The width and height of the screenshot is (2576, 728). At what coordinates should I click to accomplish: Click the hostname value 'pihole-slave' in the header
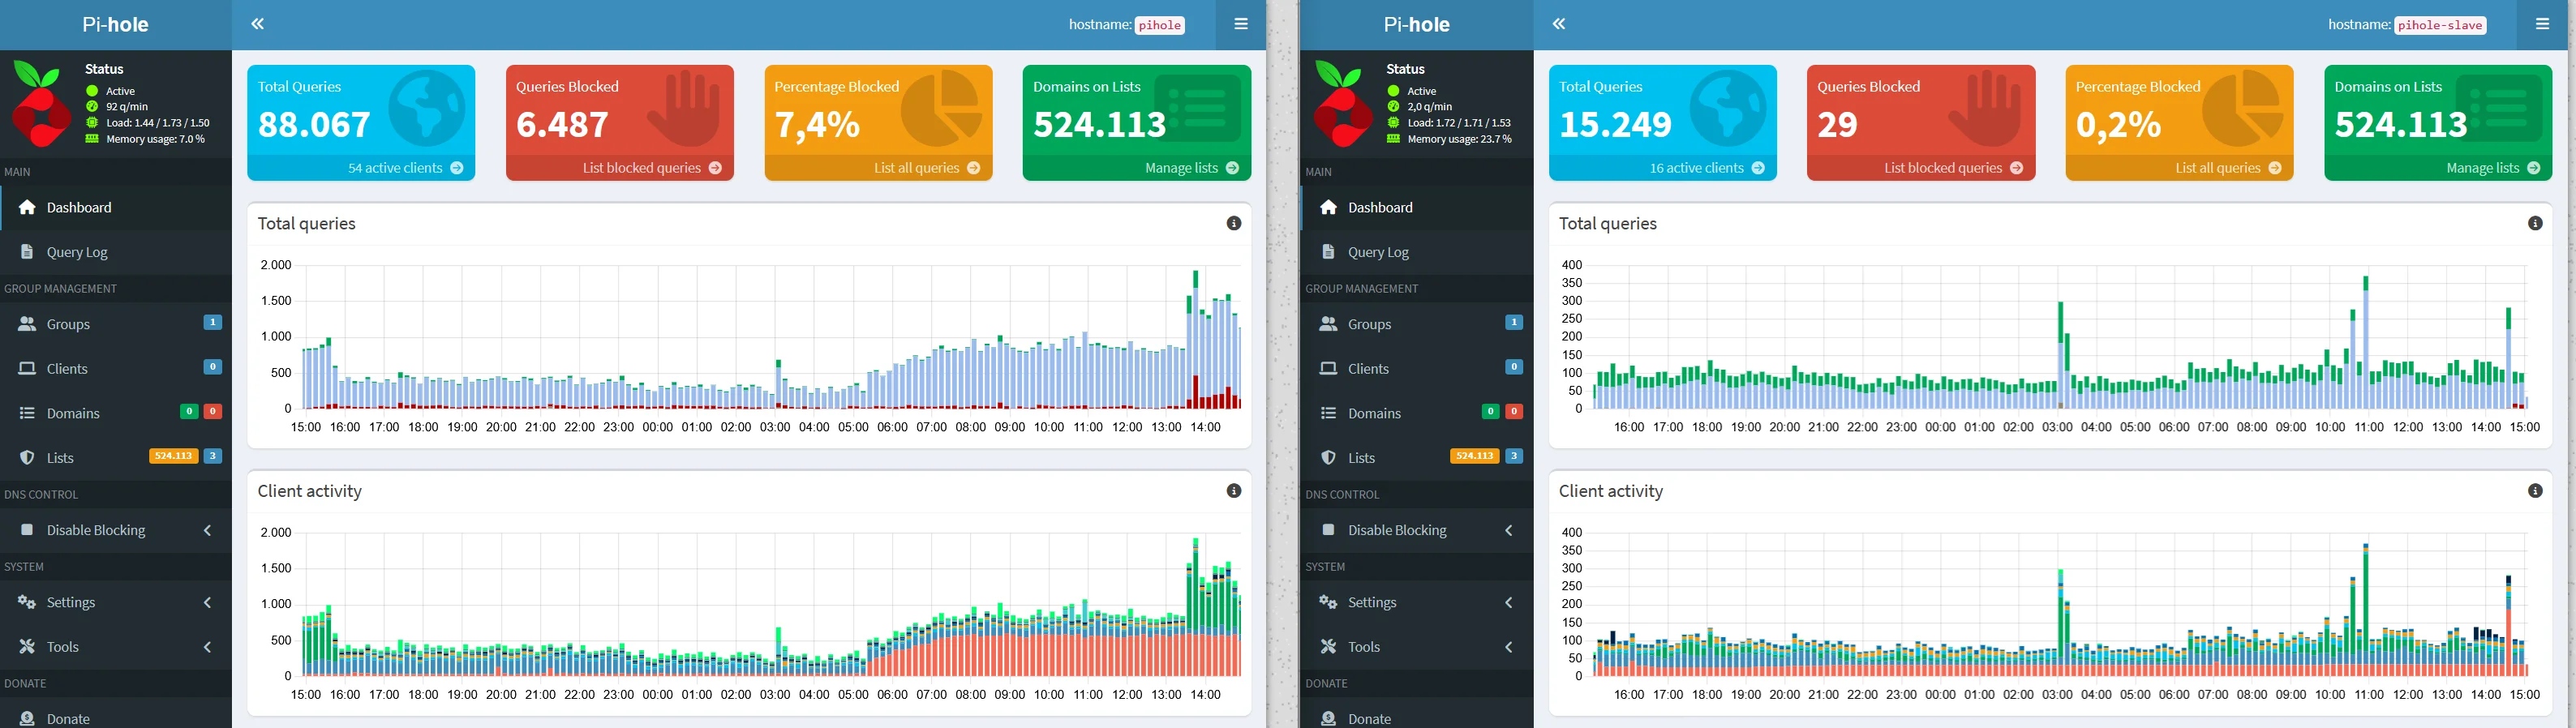point(2440,25)
